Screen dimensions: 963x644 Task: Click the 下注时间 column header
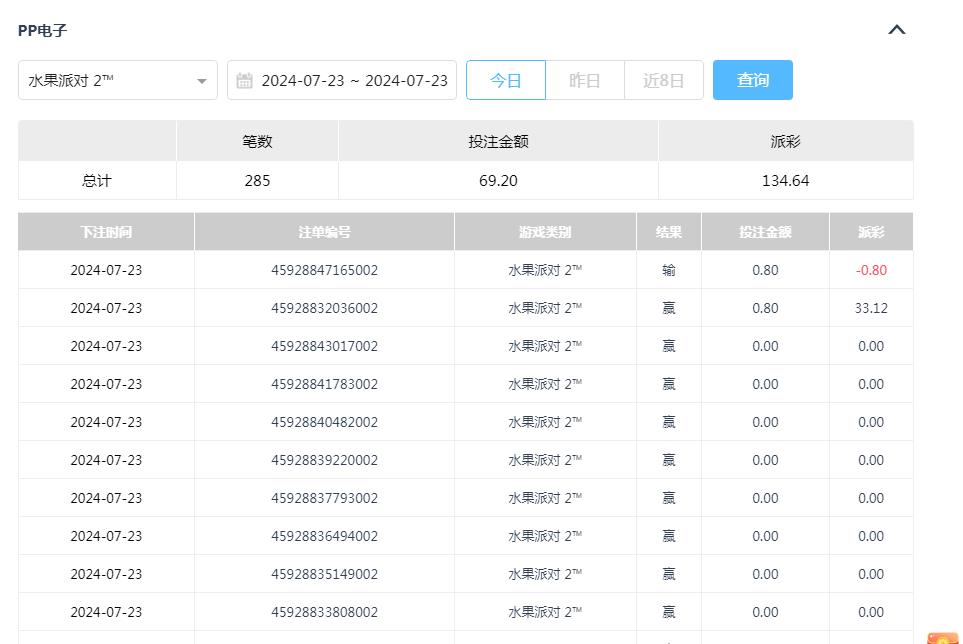(106, 231)
